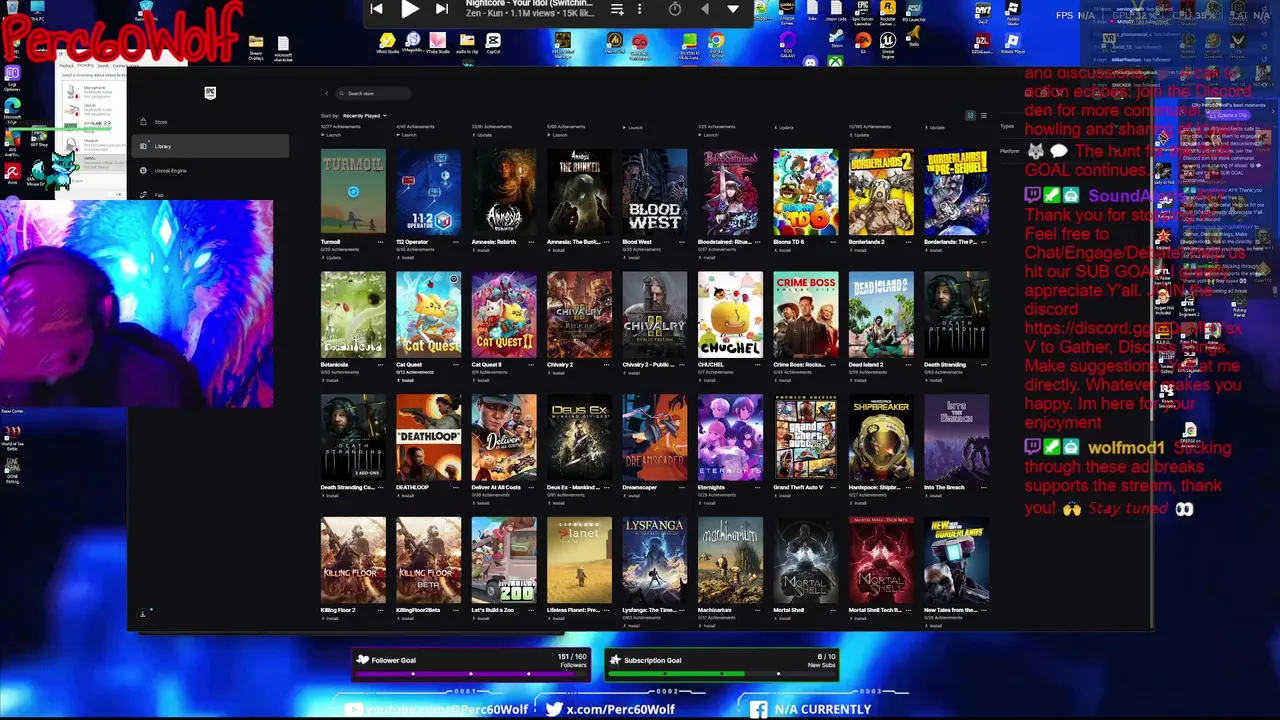Click the Dead Island 2 title

866,365
